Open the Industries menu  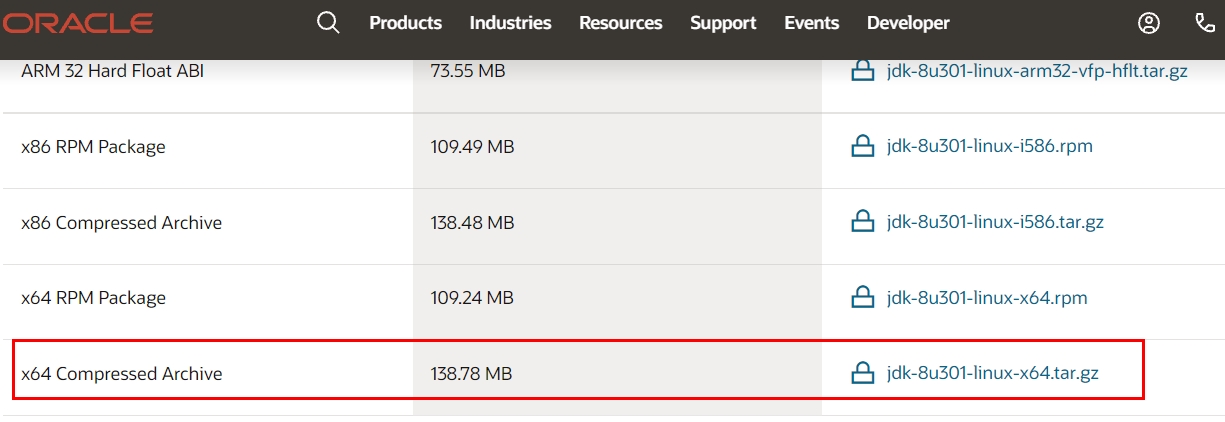click(x=510, y=22)
